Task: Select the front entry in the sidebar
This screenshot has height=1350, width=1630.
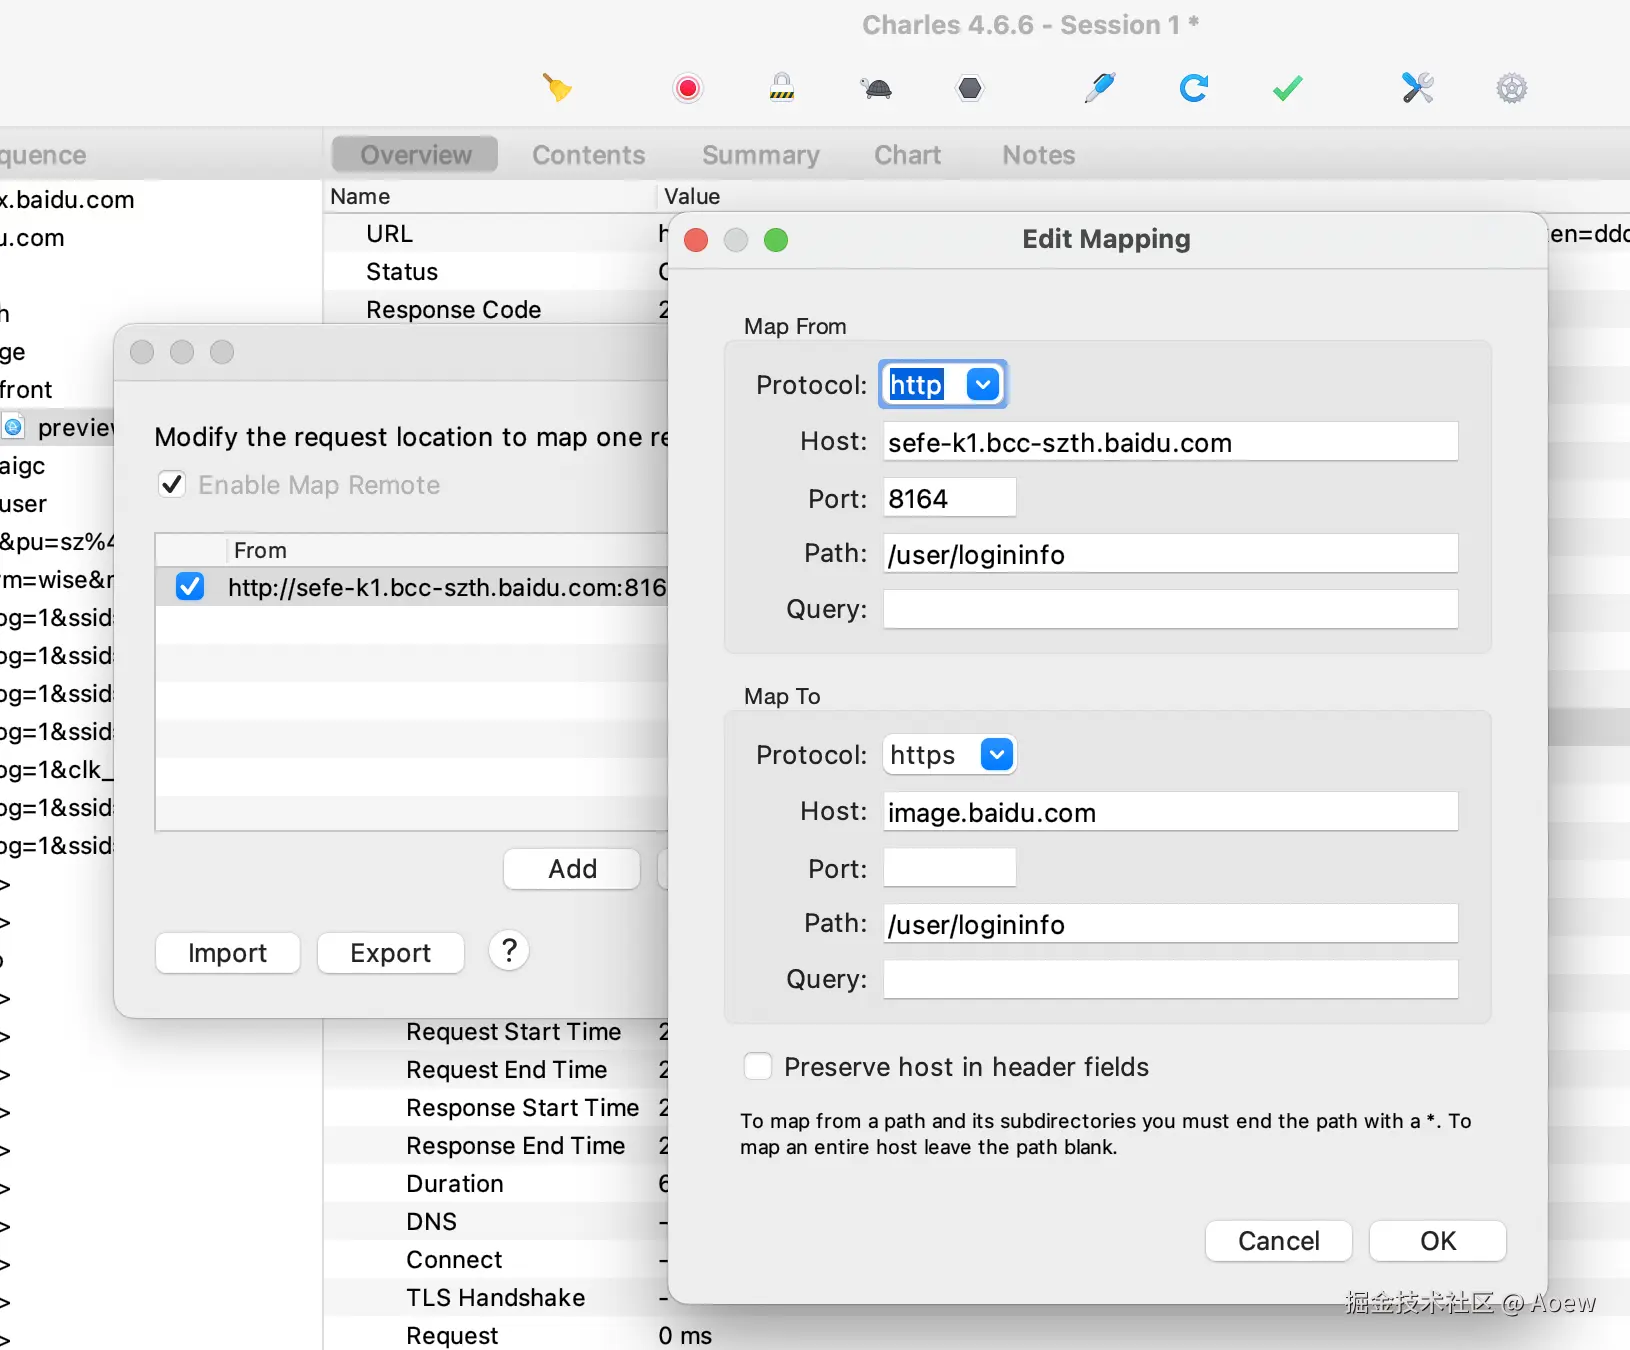Action: [27, 390]
